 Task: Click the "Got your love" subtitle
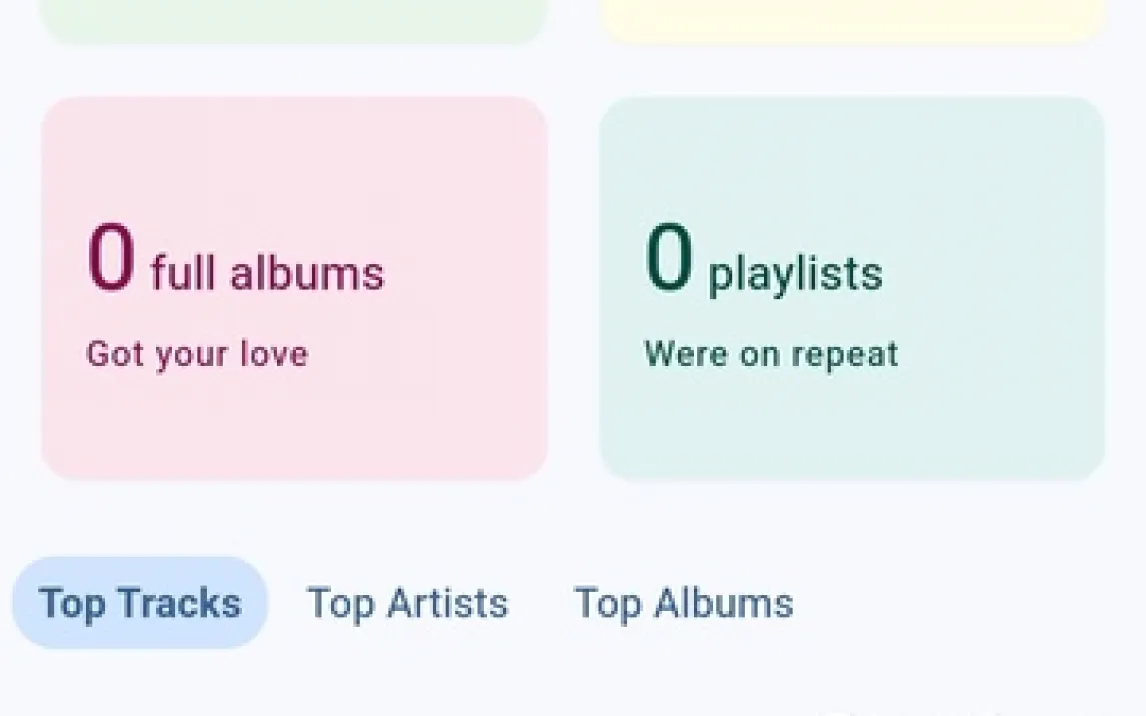197,354
